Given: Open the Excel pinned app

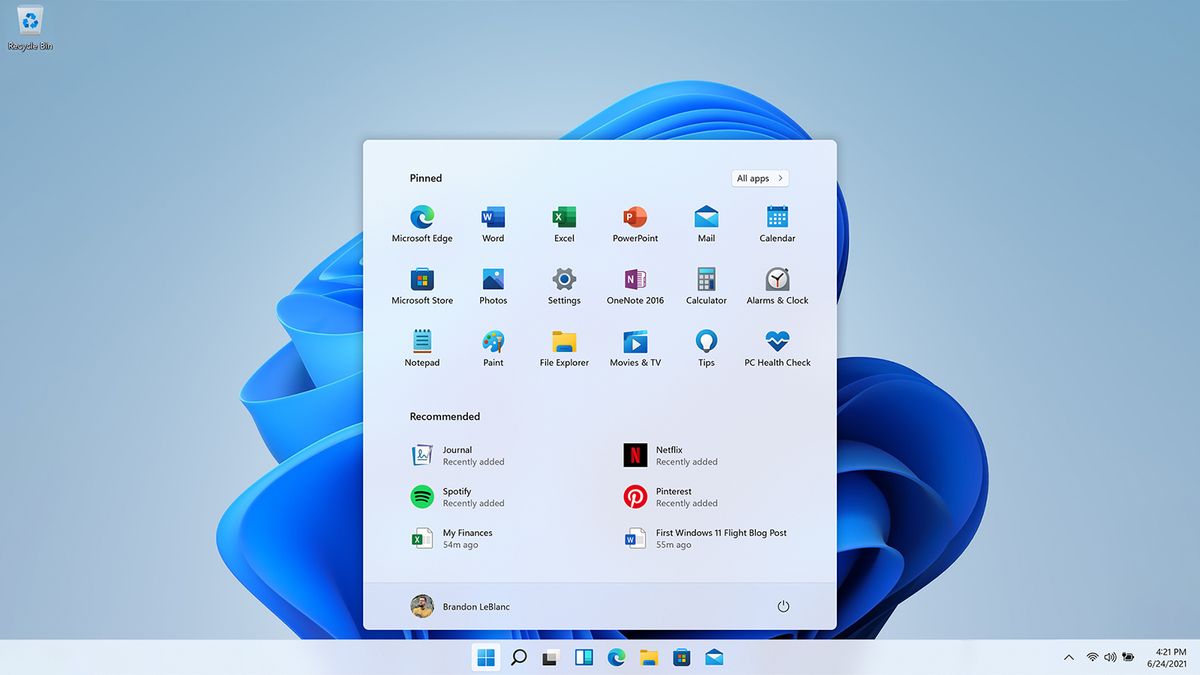Looking at the screenshot, I should pyautogui.click(x=564, y=218).
